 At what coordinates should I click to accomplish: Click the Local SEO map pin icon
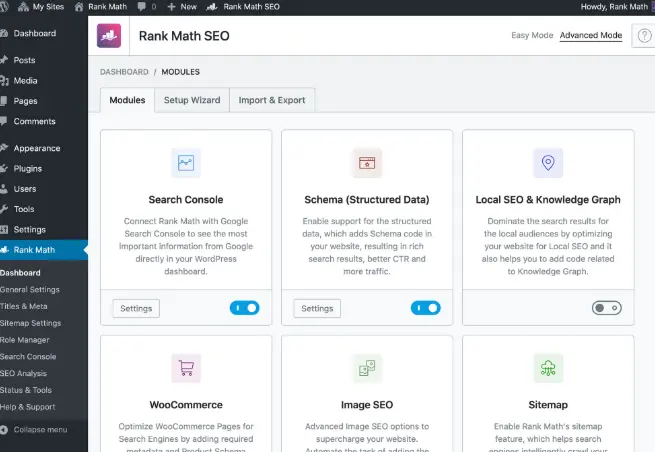548,163
